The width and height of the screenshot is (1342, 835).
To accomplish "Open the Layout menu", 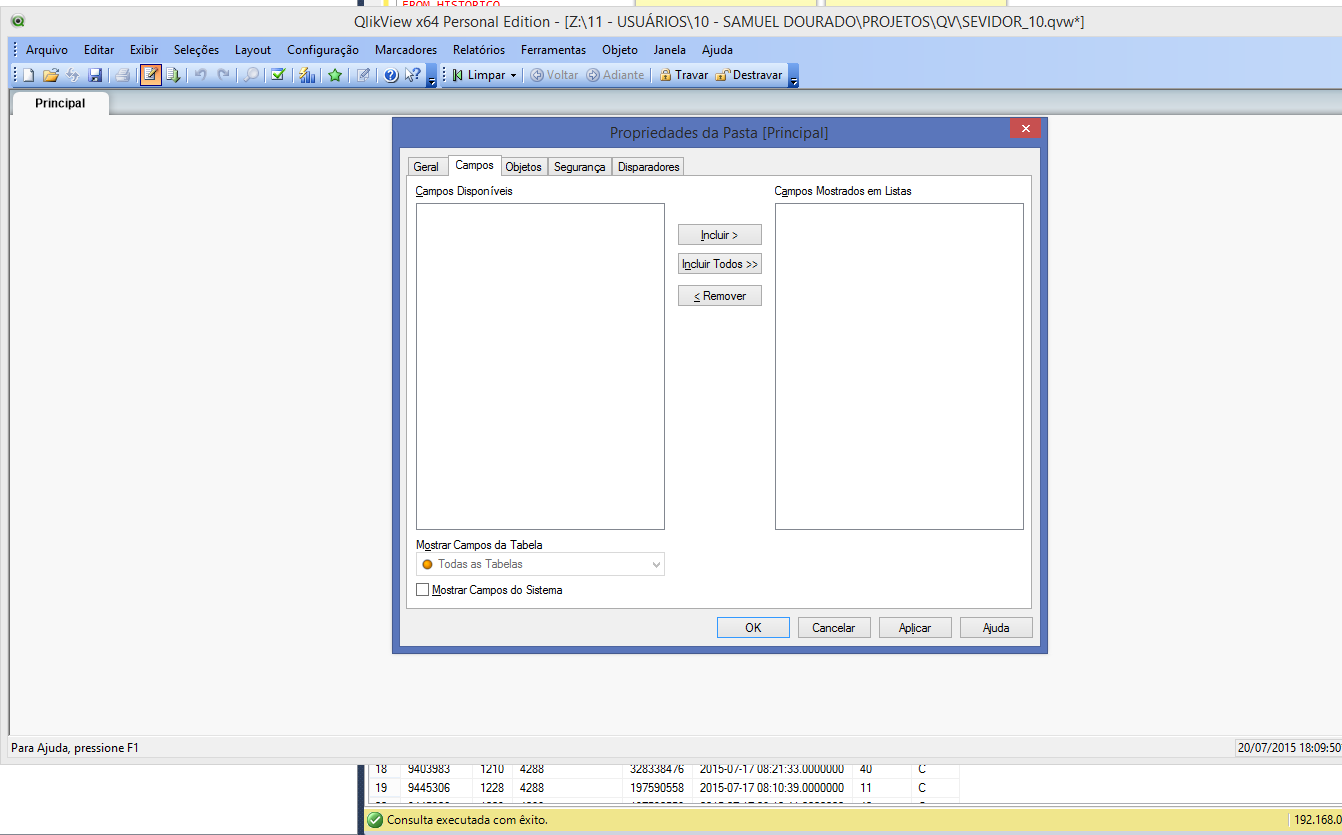I will pos(253,49).
